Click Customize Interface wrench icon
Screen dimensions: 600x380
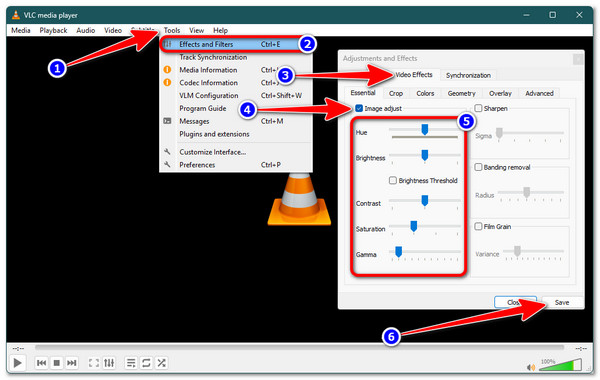click(167, 152)
